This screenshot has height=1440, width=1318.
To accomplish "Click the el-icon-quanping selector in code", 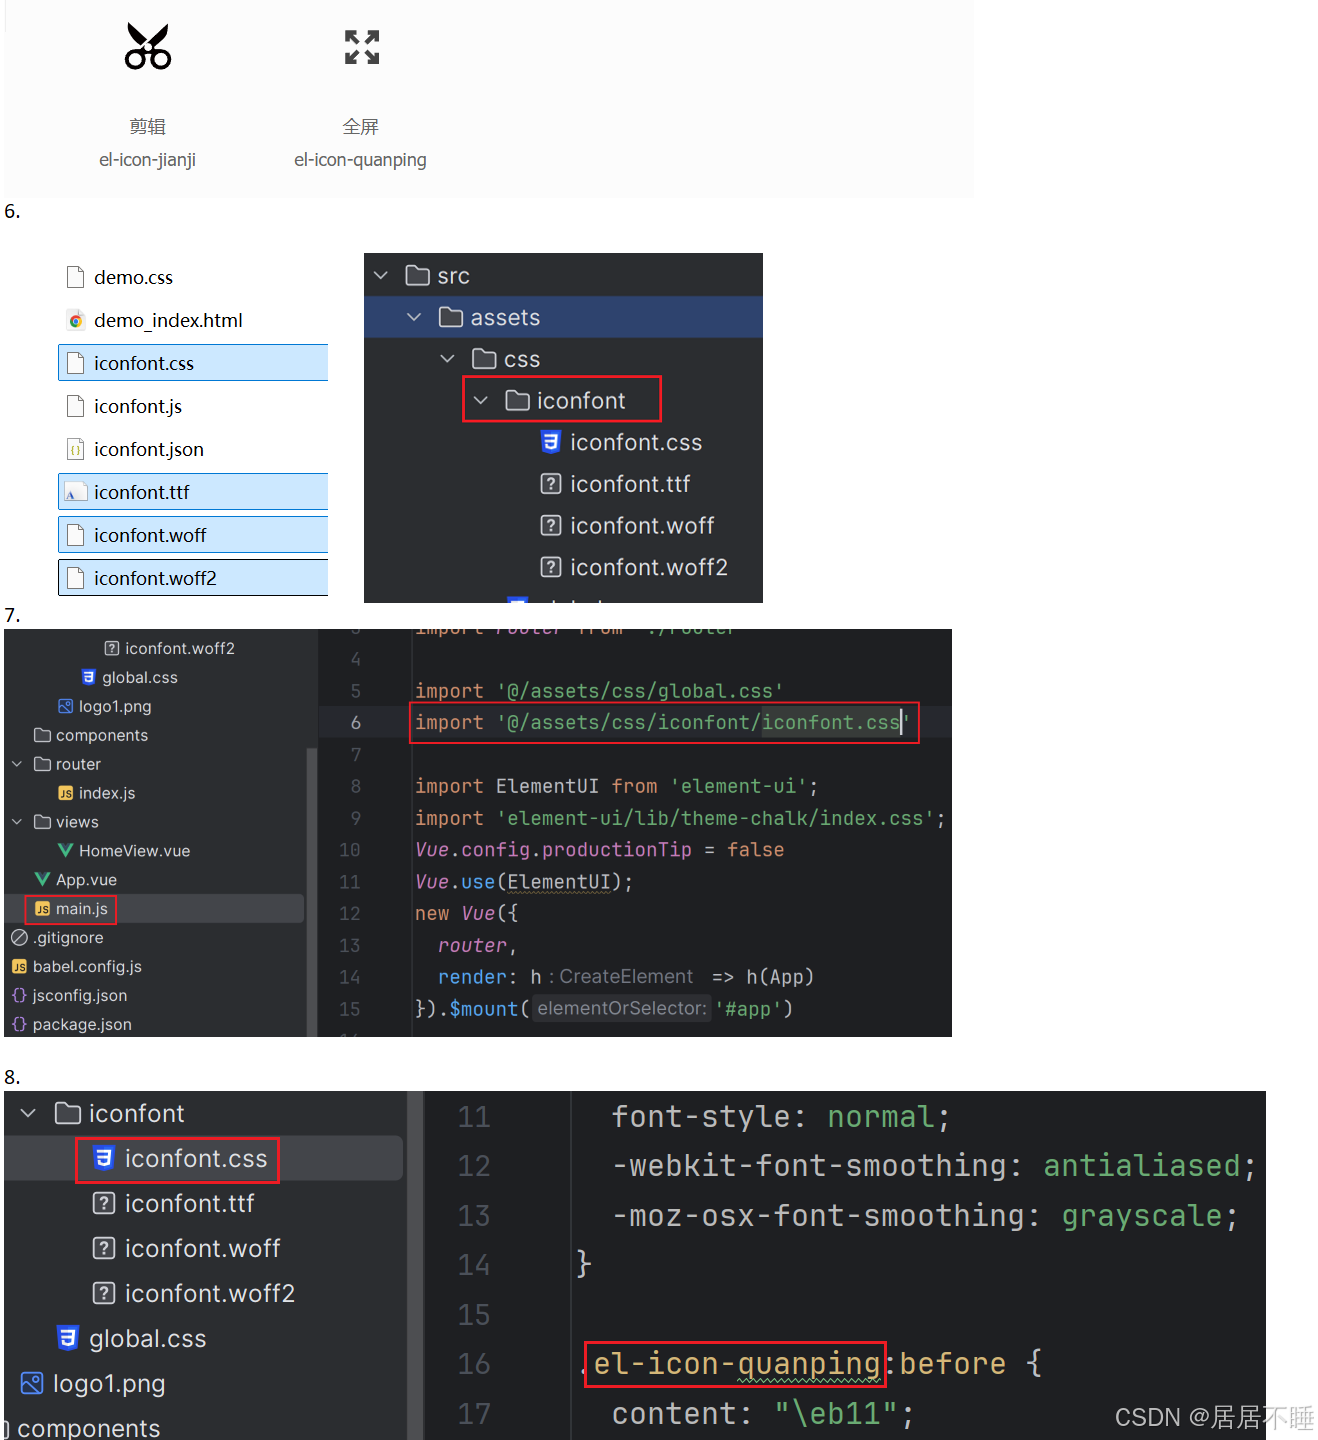I will tap(736, 1364).
